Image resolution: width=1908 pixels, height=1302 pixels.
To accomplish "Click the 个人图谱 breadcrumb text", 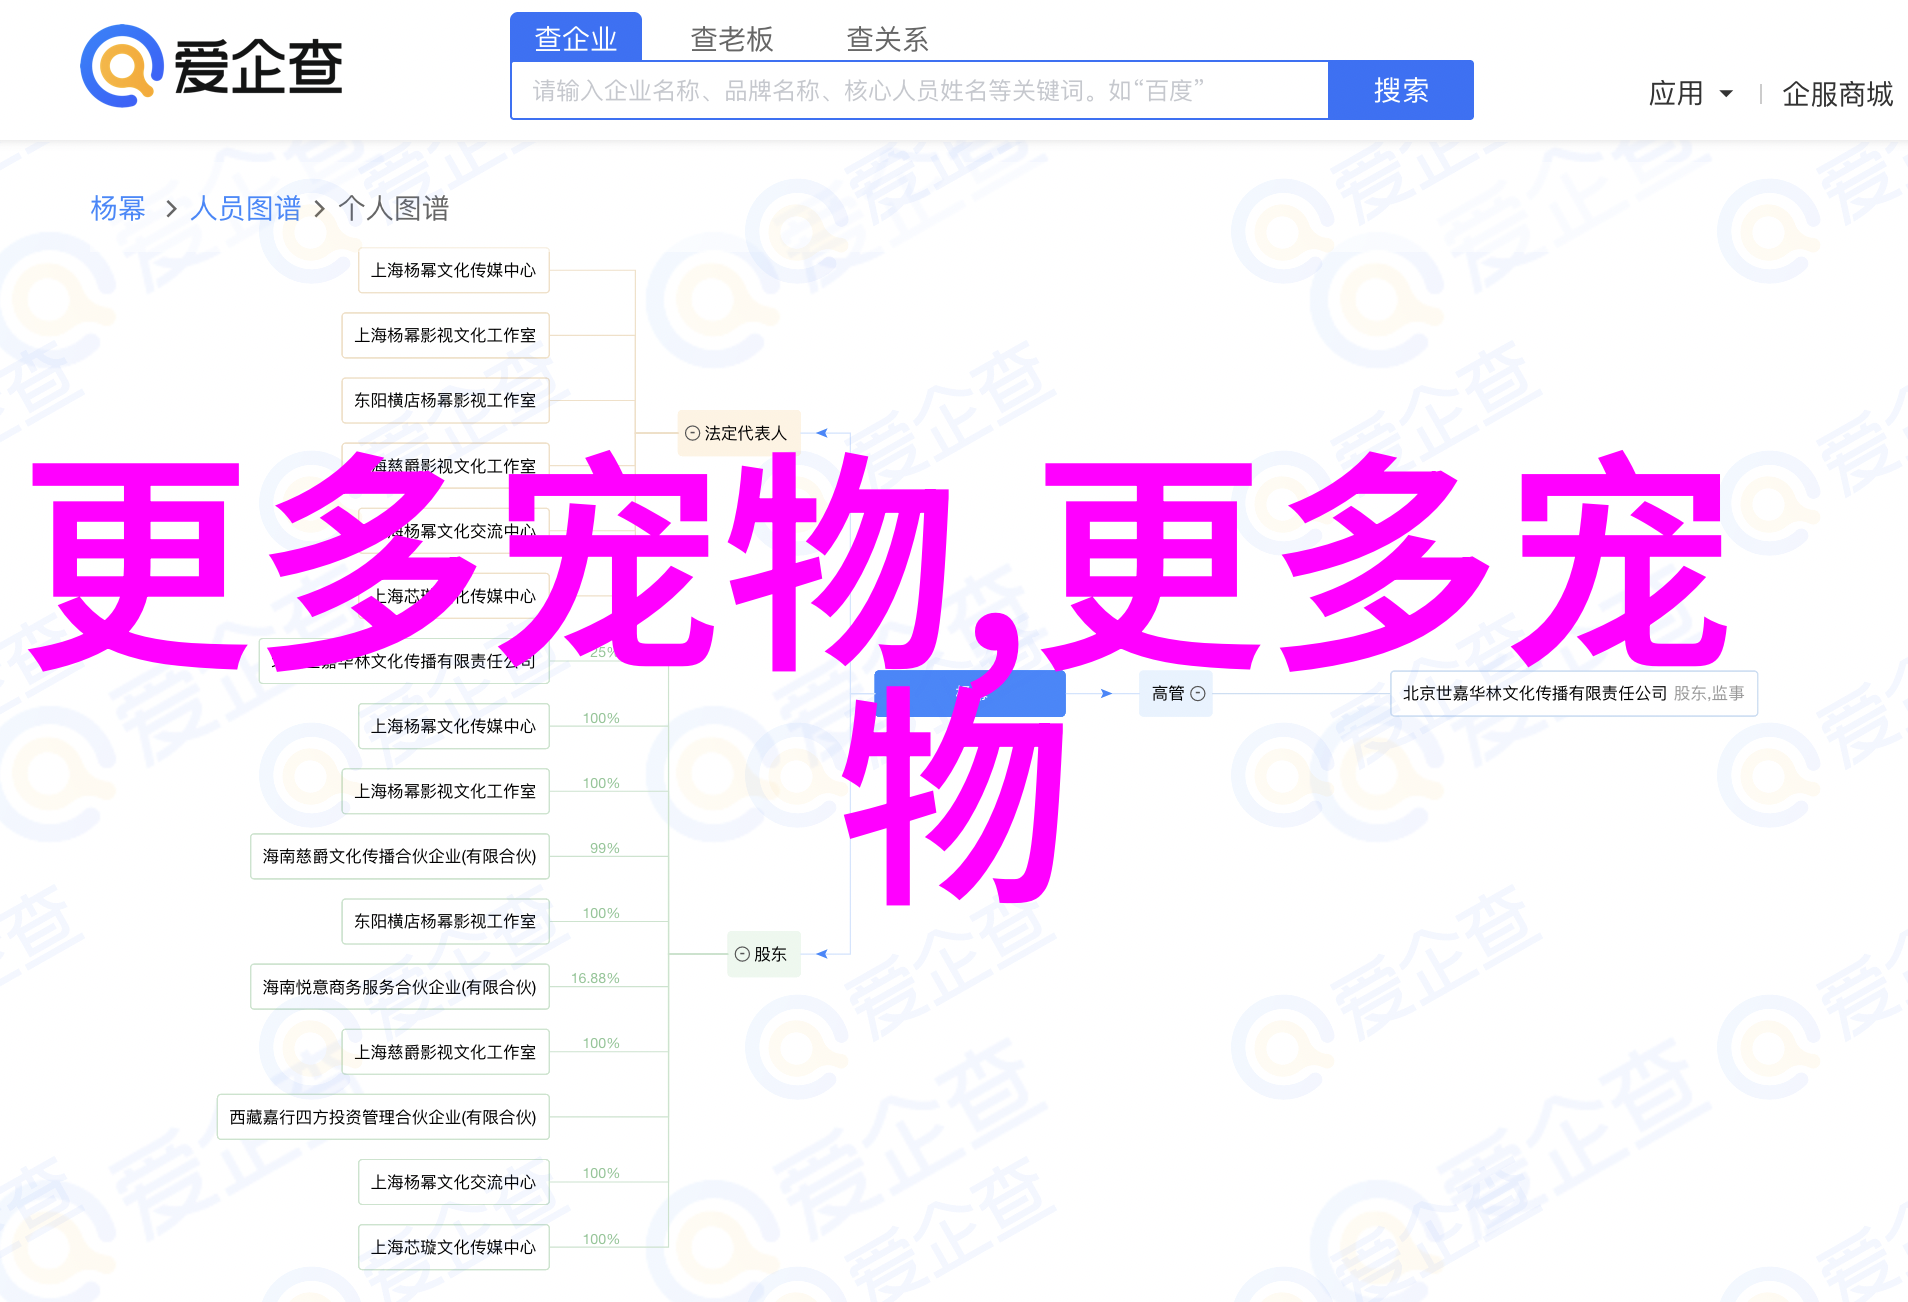I will [x=394, y=208].
